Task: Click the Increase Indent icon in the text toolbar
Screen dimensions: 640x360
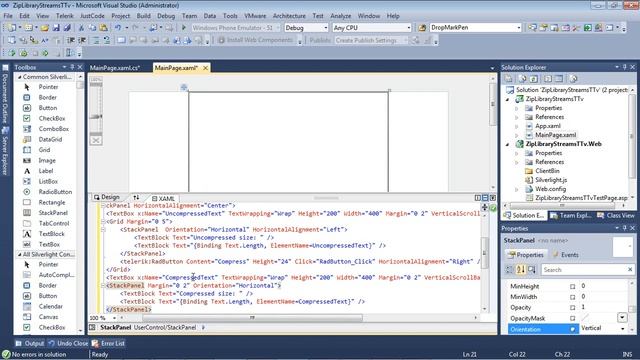Action: 82,40
